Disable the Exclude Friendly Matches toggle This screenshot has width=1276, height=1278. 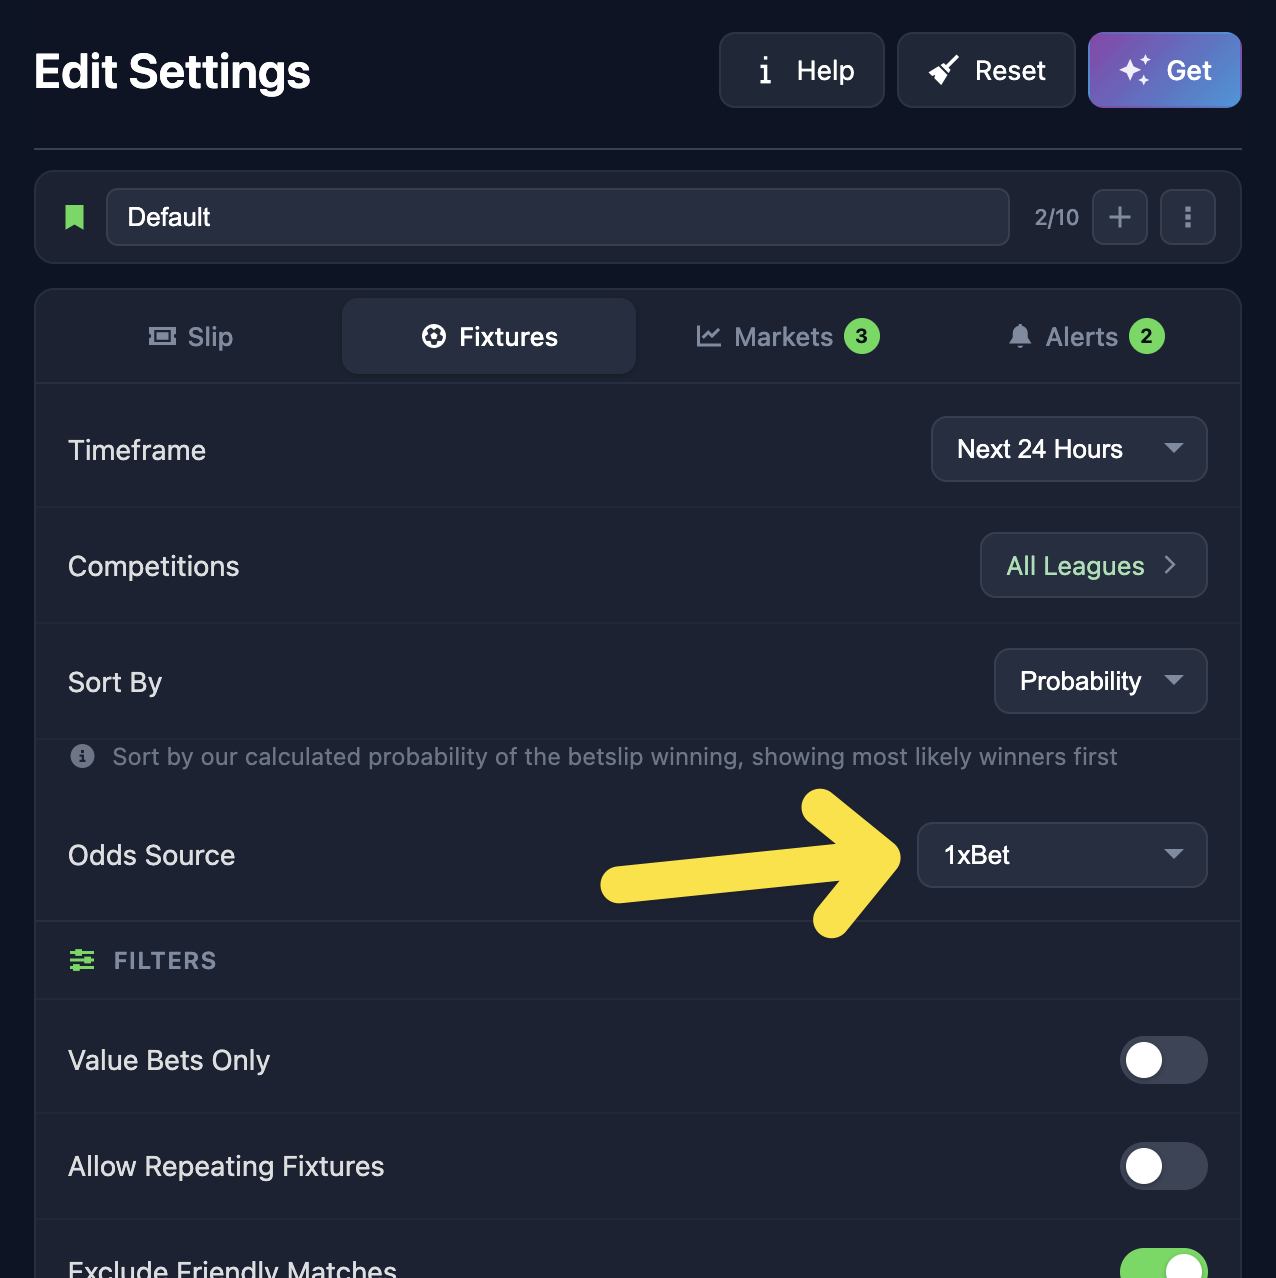pos(1163,1266)
